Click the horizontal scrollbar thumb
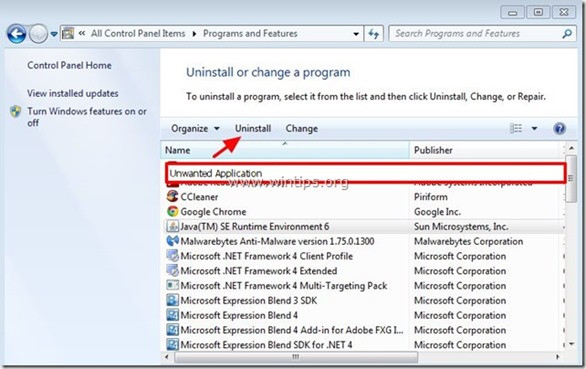 pyautogui.click(x=296, y=357)
